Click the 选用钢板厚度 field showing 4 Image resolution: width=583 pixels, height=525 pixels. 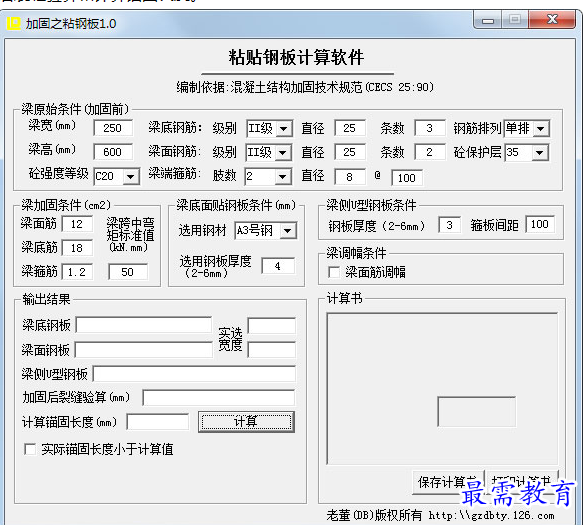point(278,266)
